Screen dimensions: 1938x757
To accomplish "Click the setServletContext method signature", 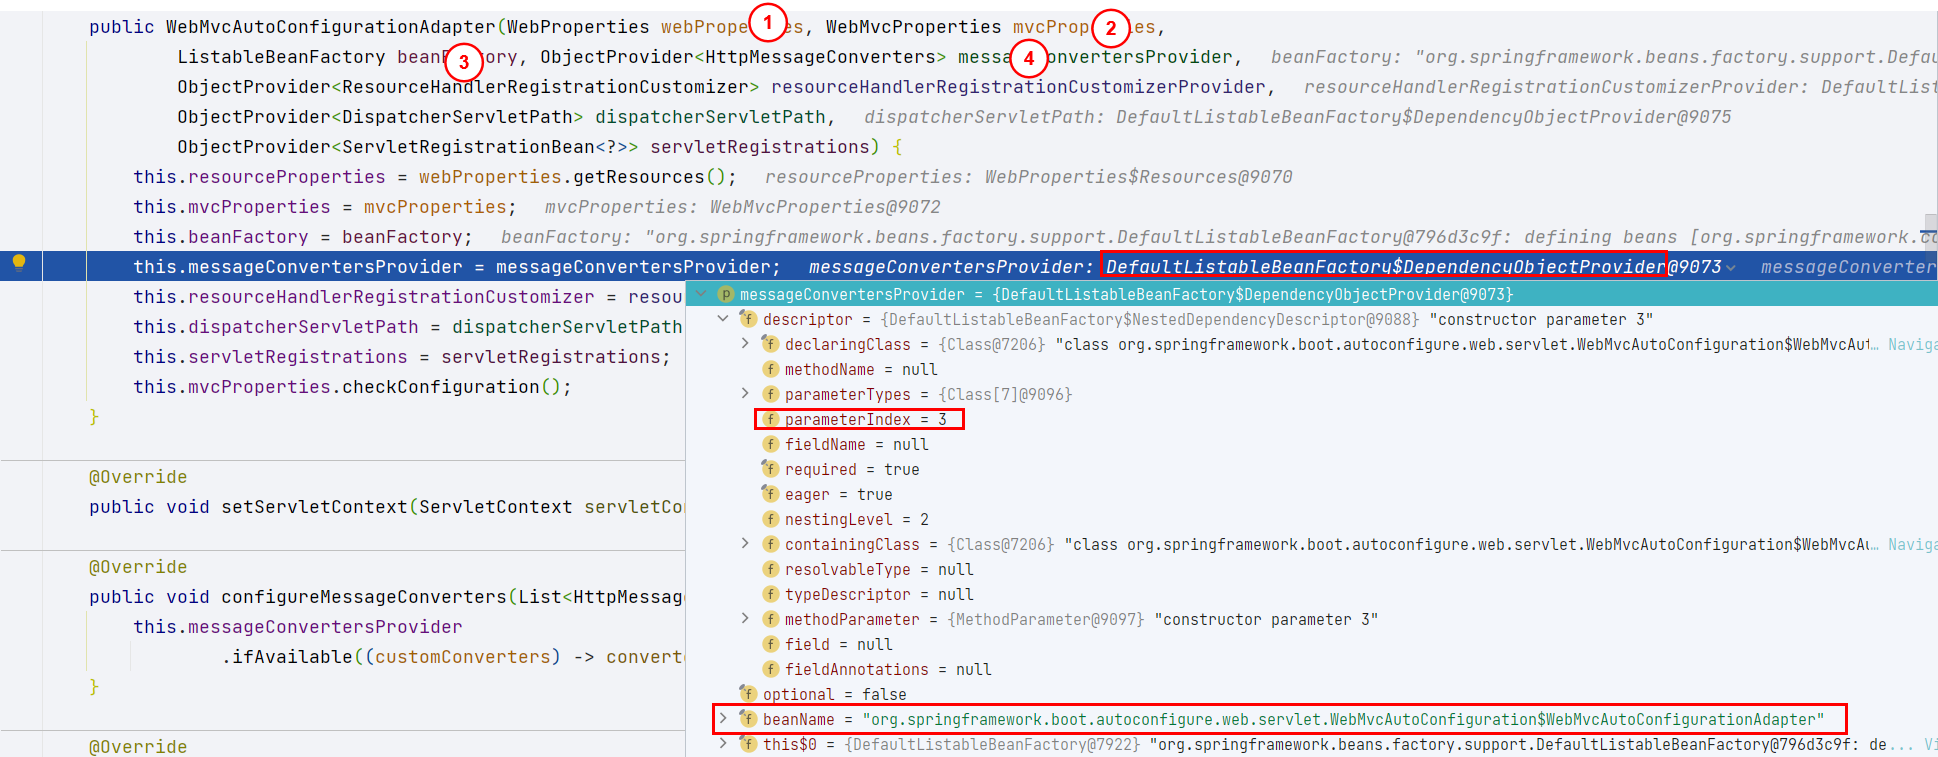I will click(x=386, y=507).
